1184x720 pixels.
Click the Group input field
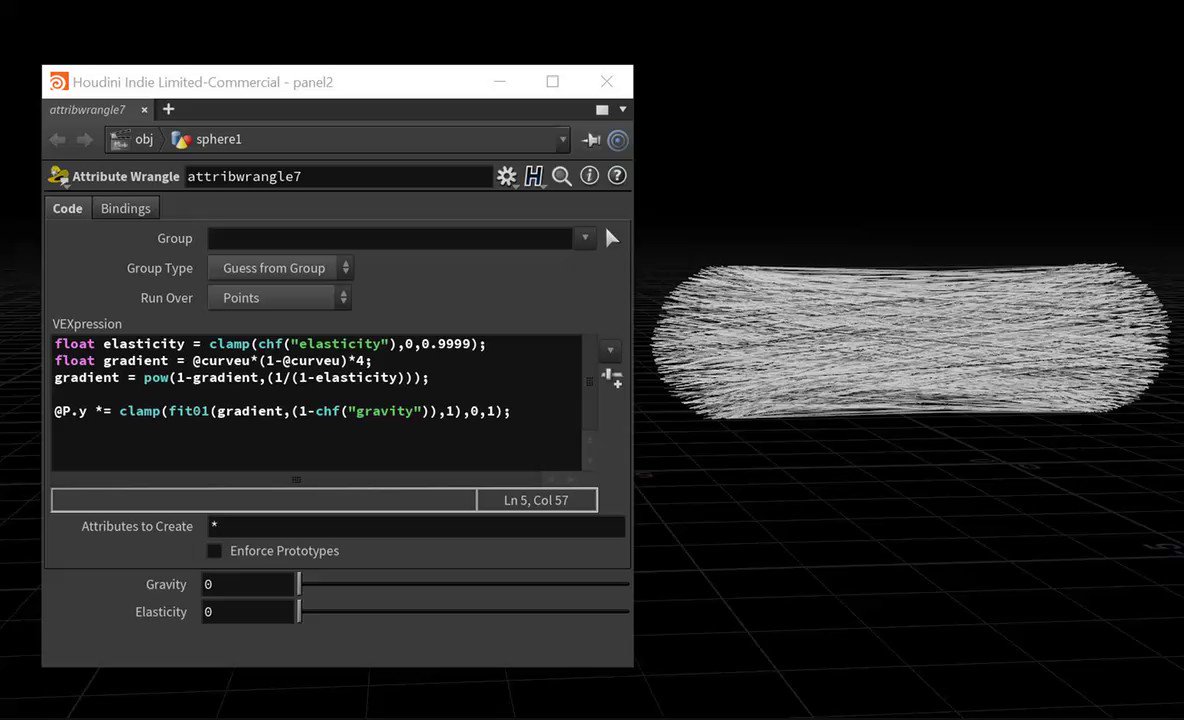point(390,238)
